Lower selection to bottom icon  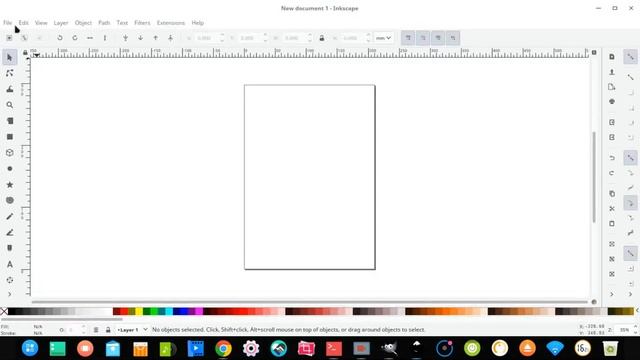pos(125,38)
